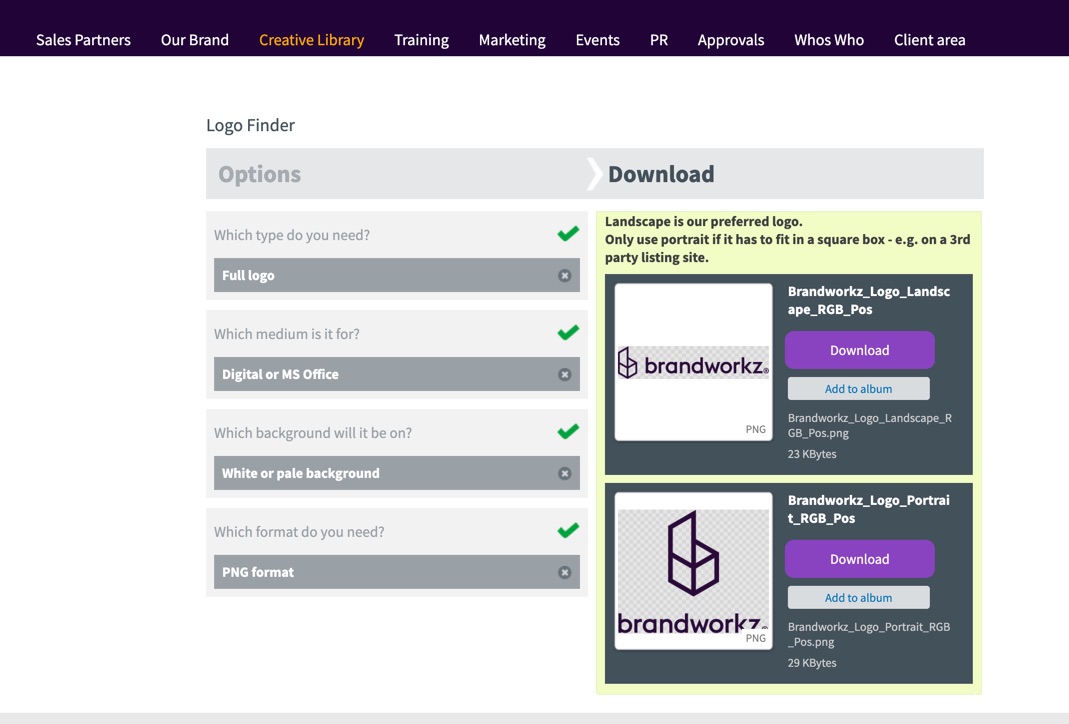Switch to the Download step header
This screenshot has width=1069, height=724.
pos(661,174)
